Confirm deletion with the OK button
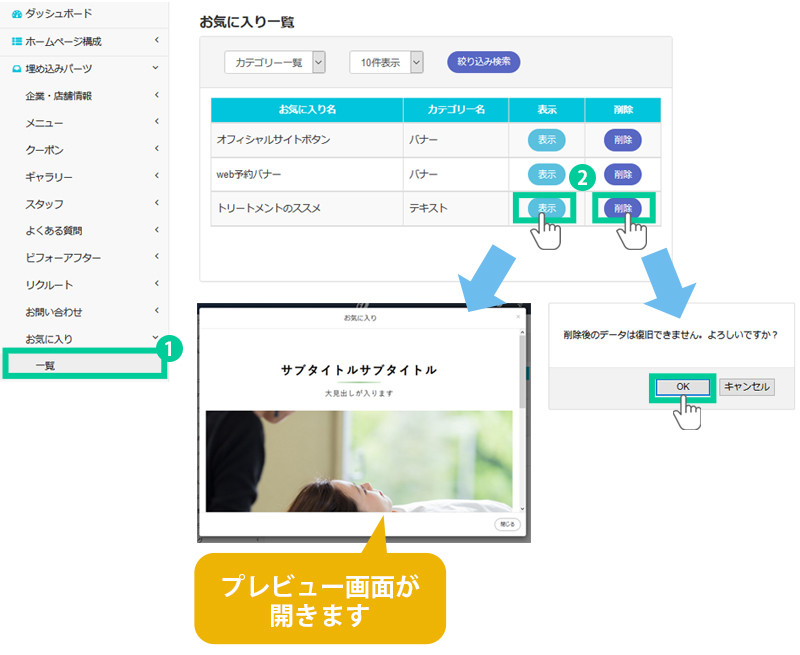 (x=683, y=386)
